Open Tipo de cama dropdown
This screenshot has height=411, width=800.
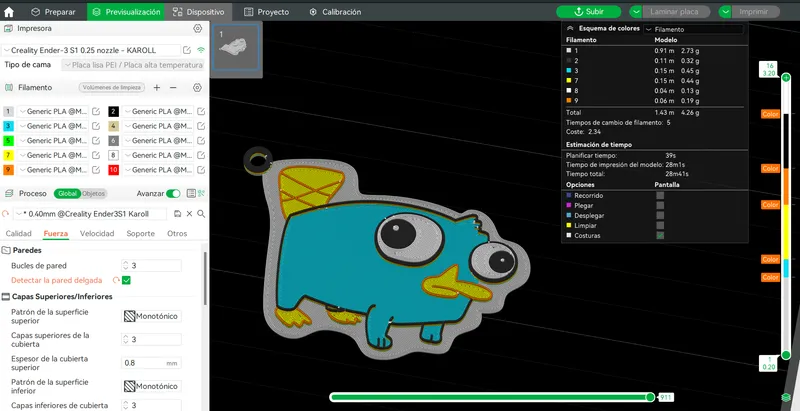tap(133, 65)
